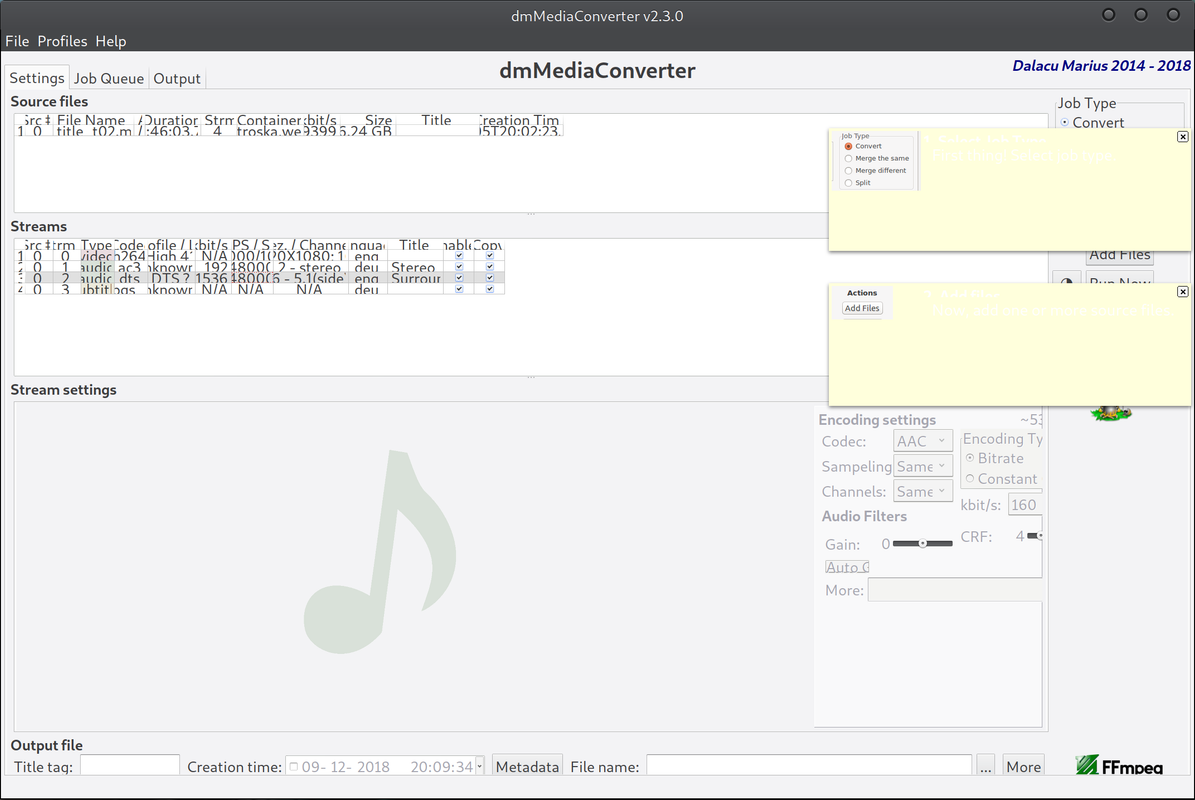Open the File menu

pos(17,41)
